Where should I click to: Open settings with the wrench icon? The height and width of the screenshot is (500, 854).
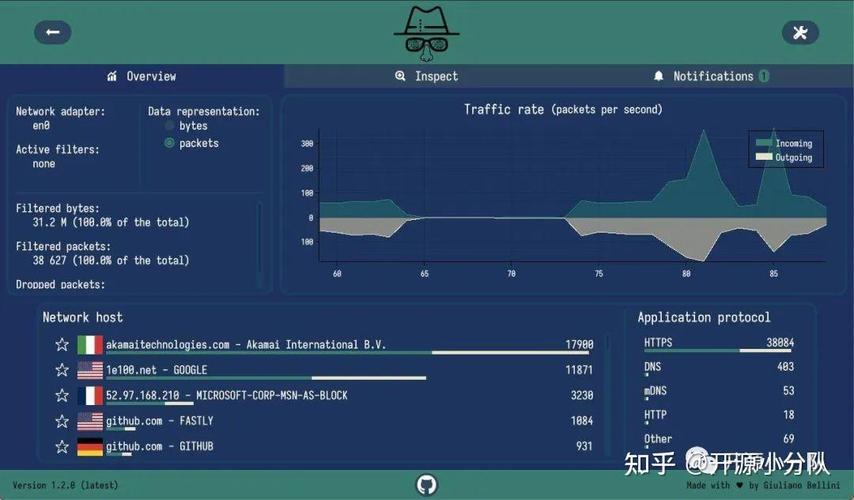[800, 33]
